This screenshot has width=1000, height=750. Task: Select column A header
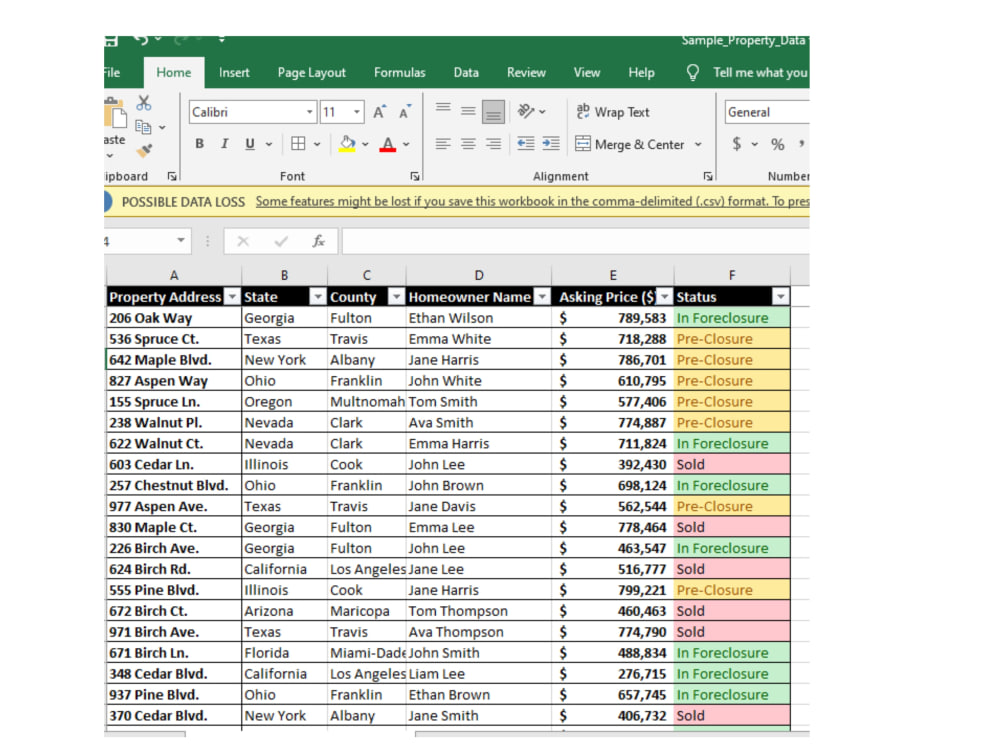pos(173,276)
